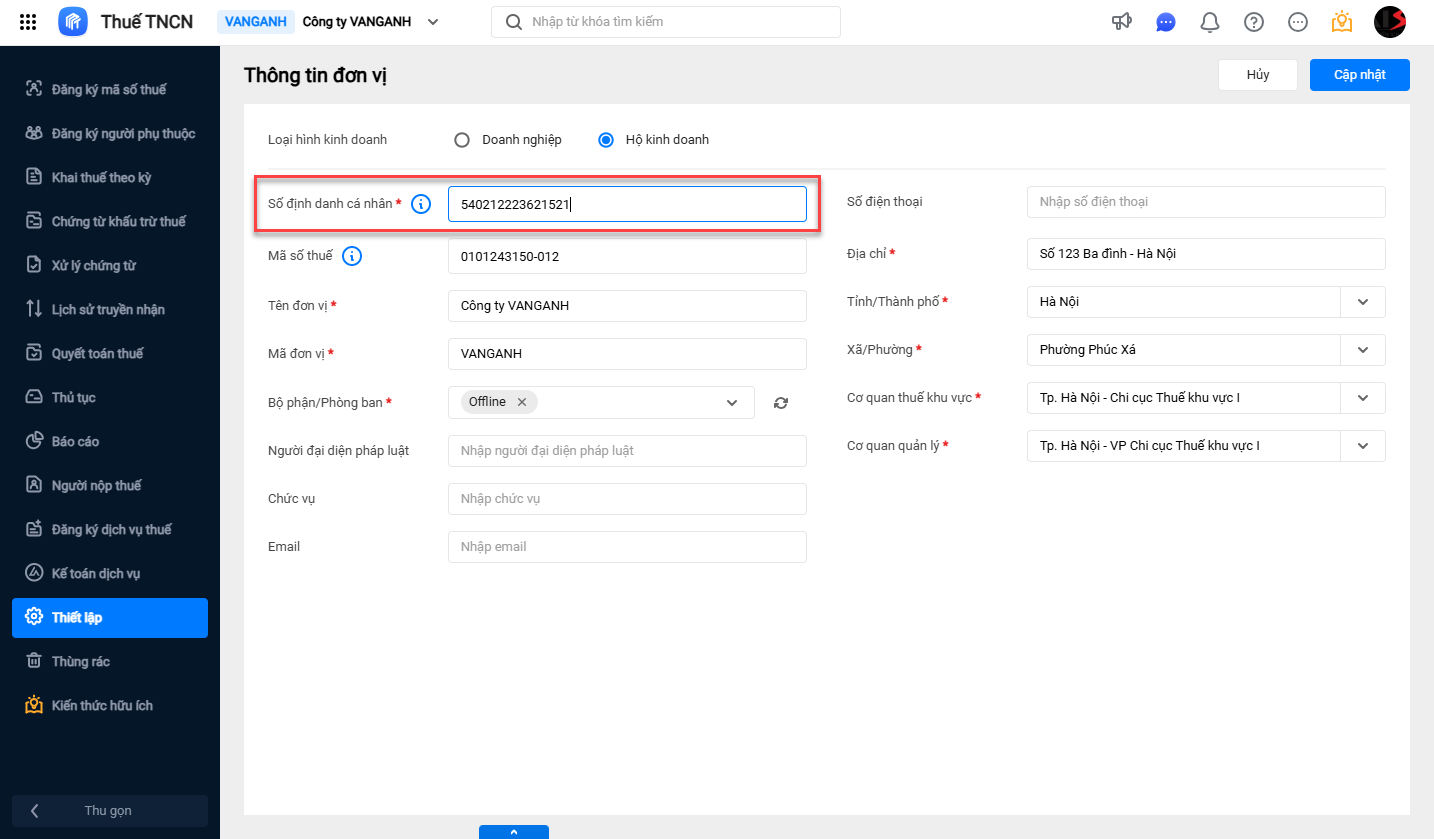Open the Cơ quan quản lý dropdown
The image size is (1434, 839).
1362,446
